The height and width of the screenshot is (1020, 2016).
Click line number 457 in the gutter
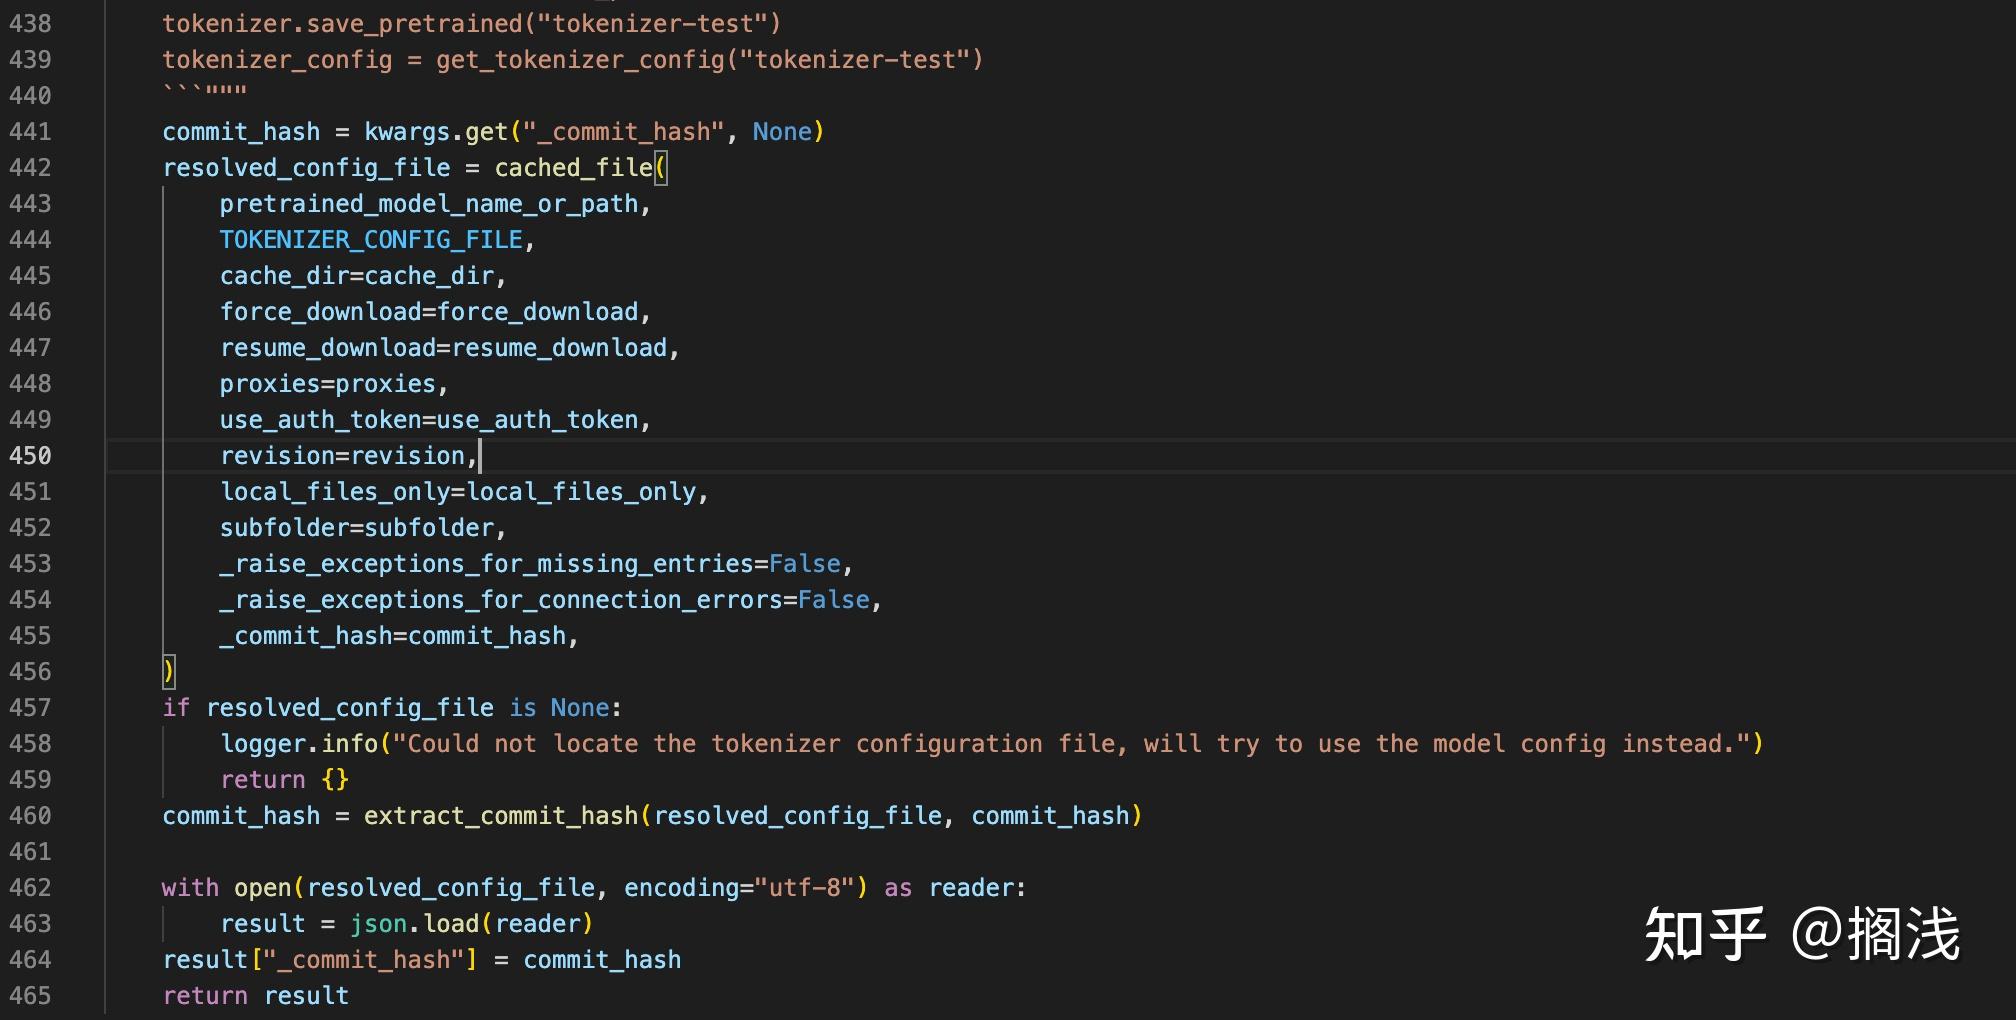pos(33,707)
